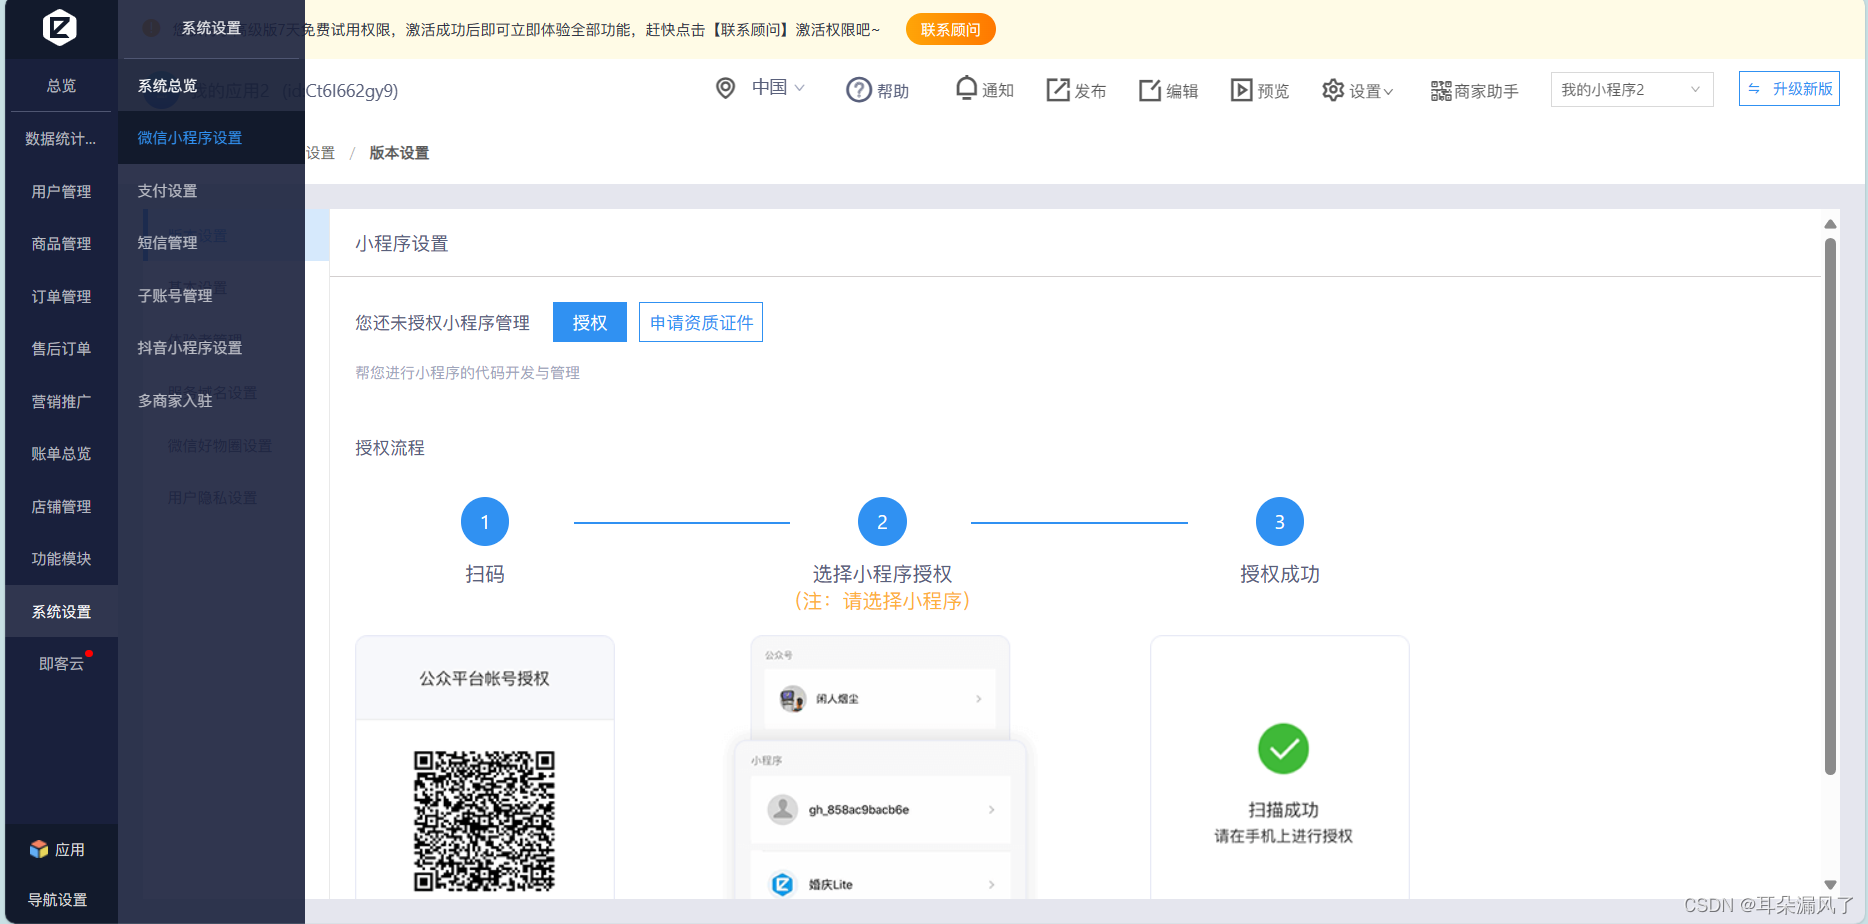Viewport: 1868px width, 924px height.
Task: Expand the 设置 dropdown arrow
Action: 1388,92
